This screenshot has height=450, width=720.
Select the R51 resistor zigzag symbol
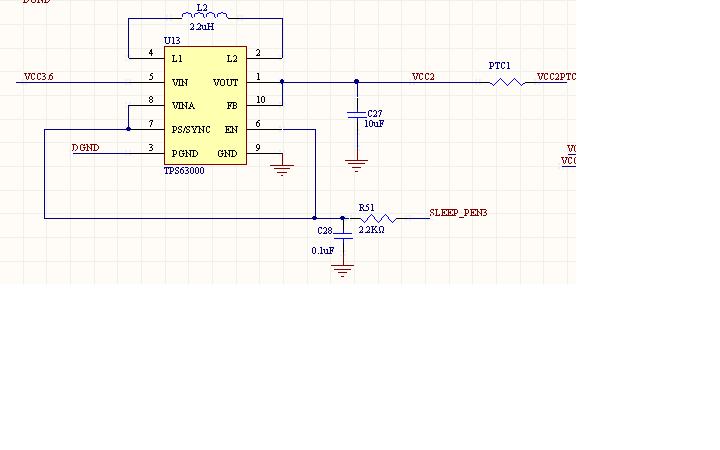(x=378, y=218)
